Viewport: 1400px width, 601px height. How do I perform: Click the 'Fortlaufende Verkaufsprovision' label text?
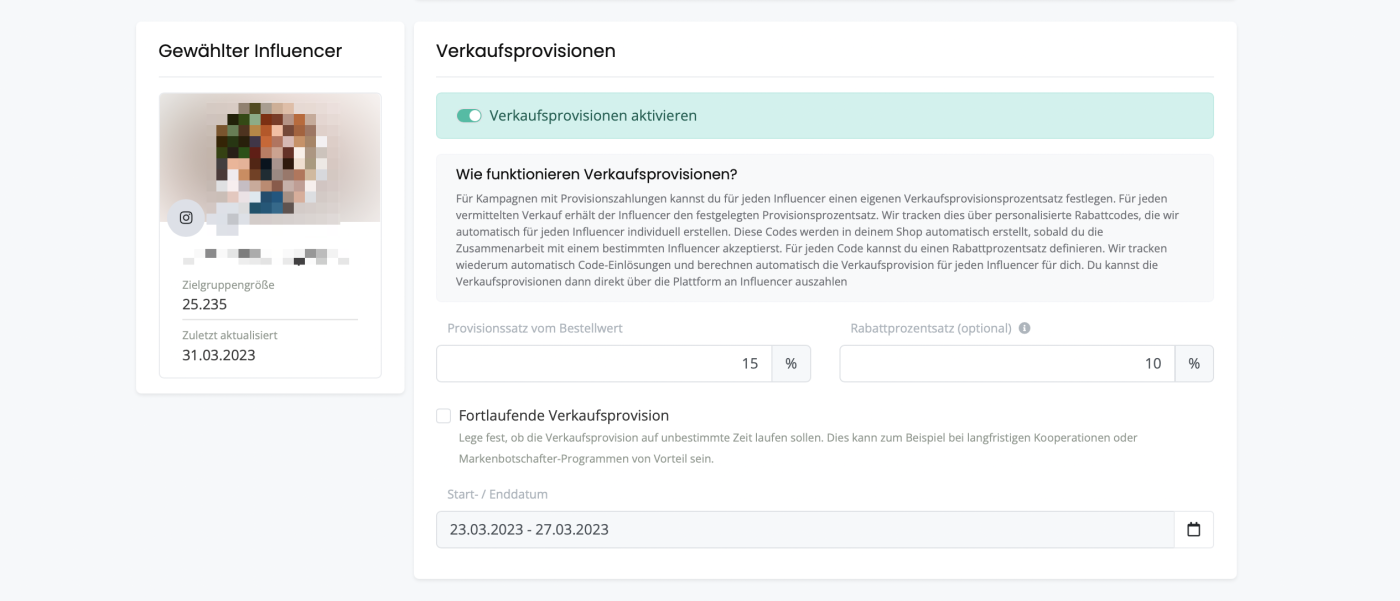coord(564,416)
